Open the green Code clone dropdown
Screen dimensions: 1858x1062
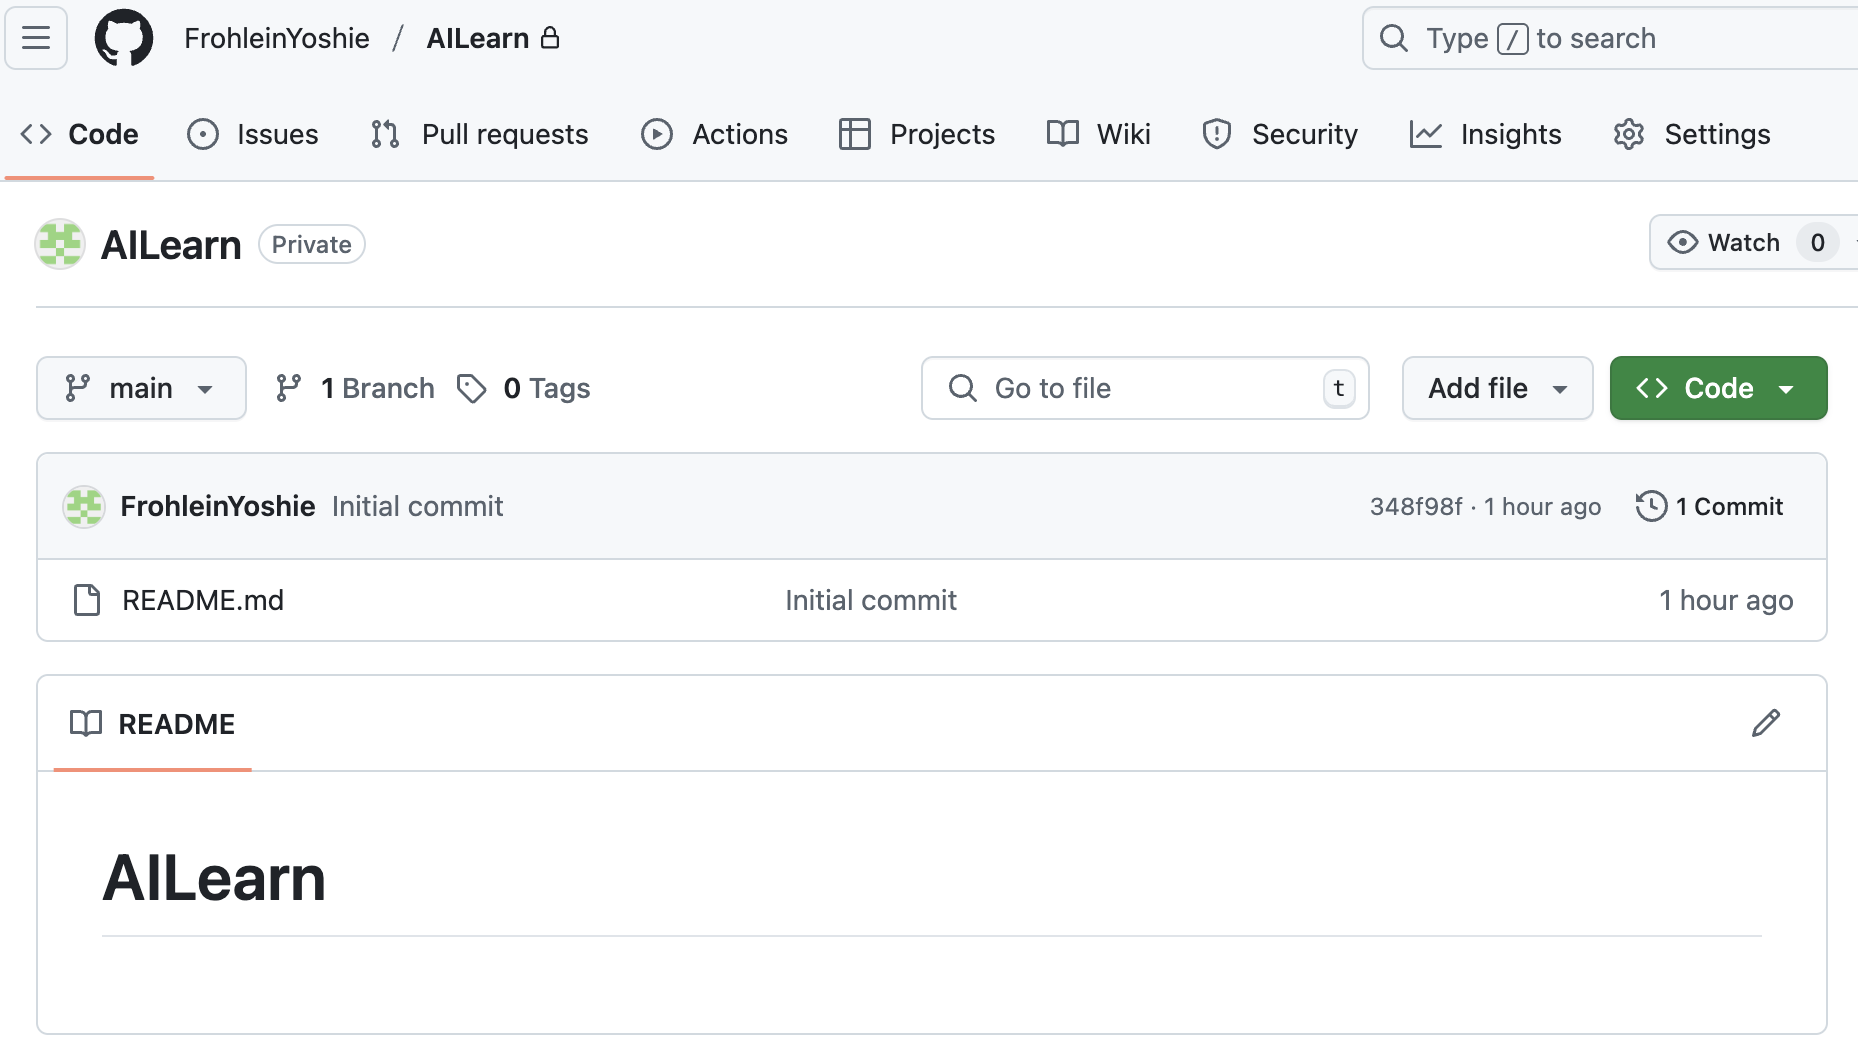(x=1718, y=388)
